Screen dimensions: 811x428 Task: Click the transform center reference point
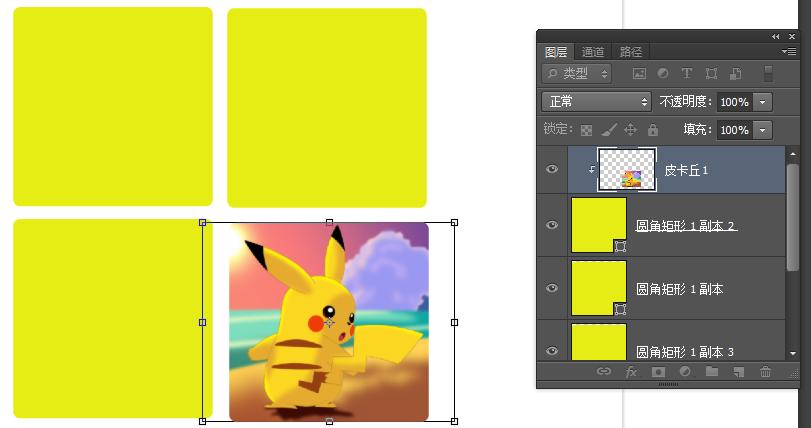329,323
